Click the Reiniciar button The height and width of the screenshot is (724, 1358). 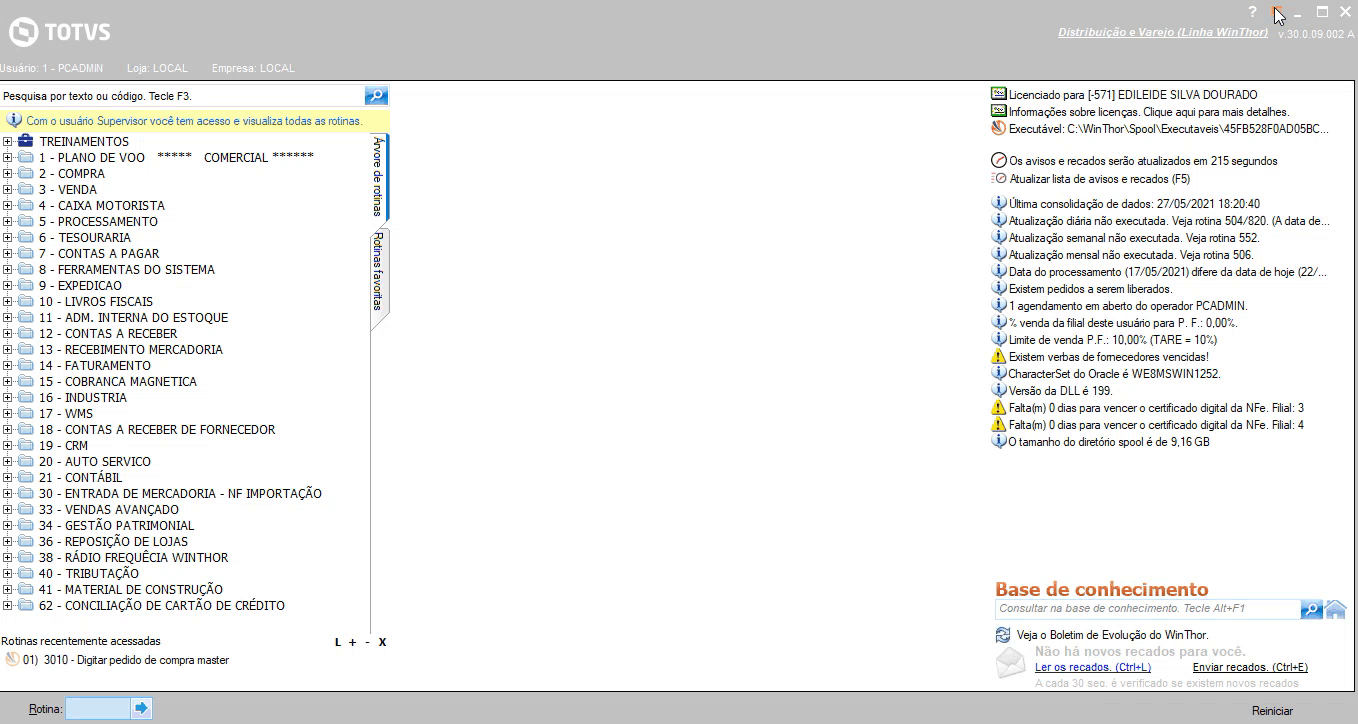click(x=1272, y=711)
